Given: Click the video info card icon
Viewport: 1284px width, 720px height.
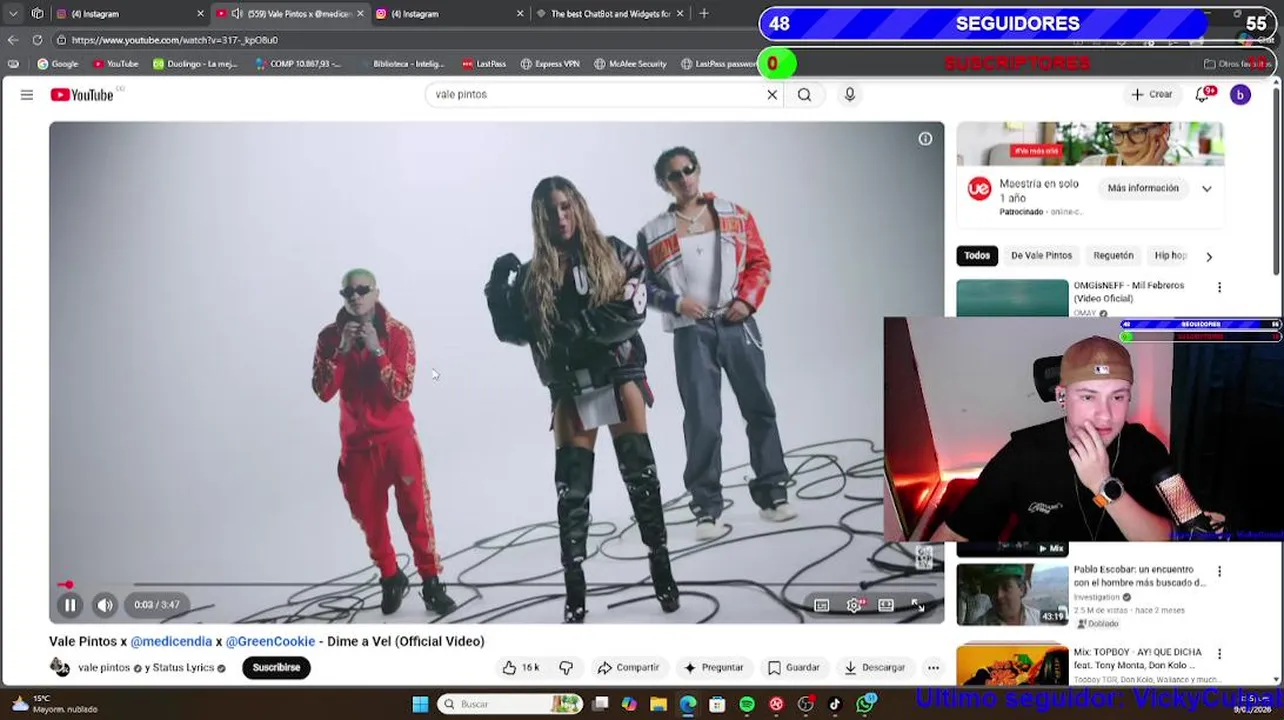Looking at the screenshot, I should coord(925,139).
